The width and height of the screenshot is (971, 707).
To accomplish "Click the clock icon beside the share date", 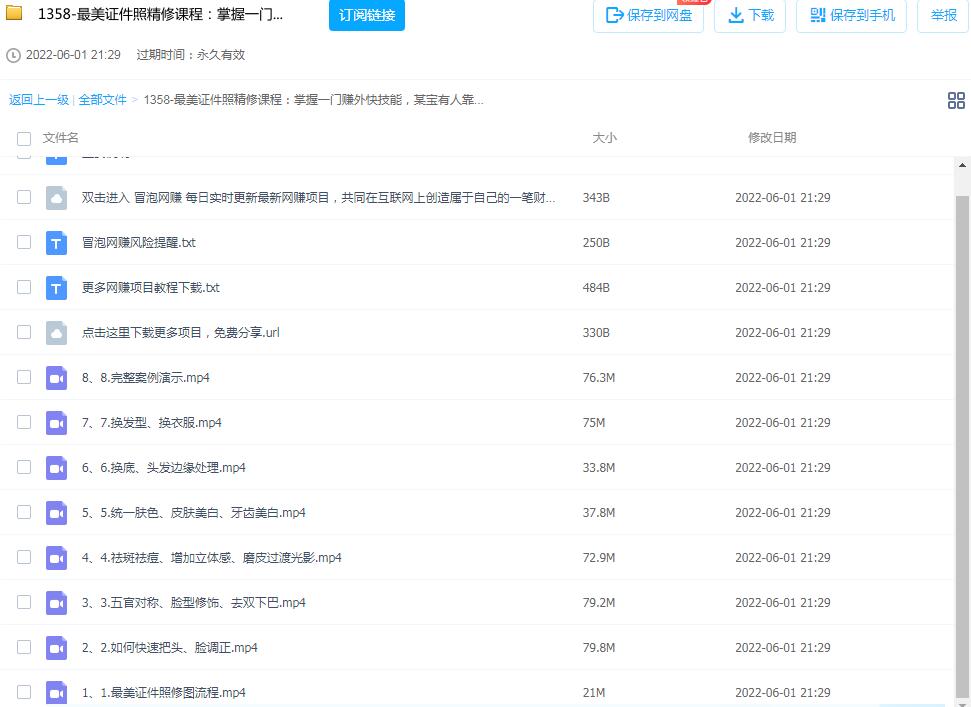I will 13,56.
